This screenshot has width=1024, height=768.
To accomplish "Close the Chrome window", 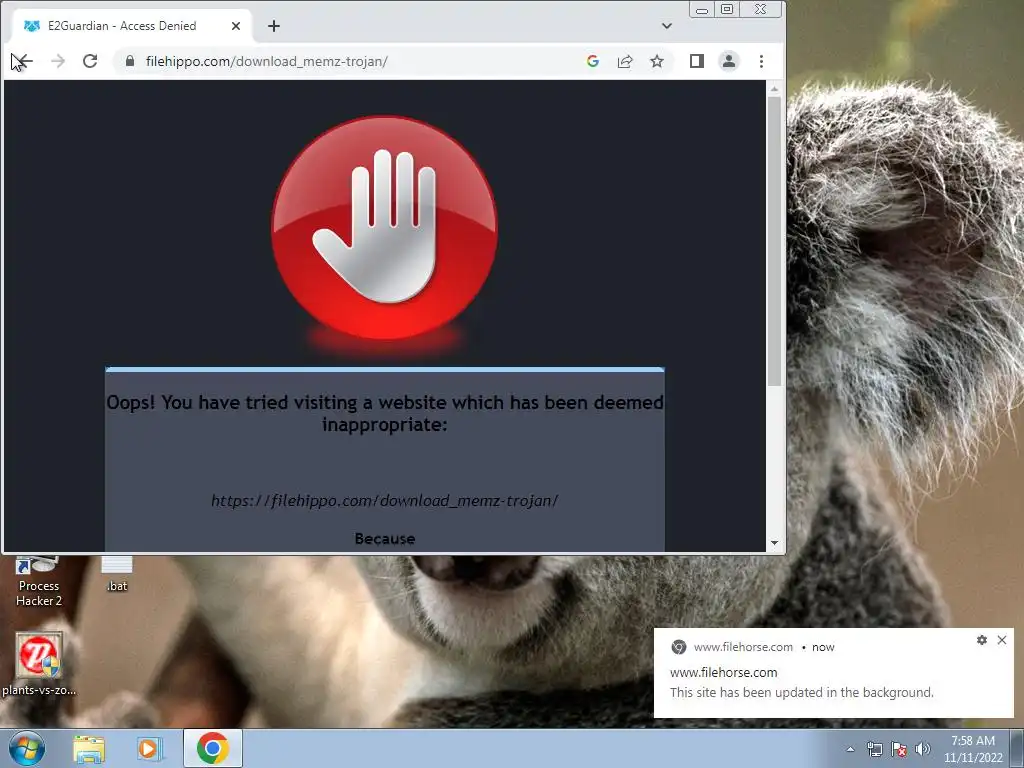I will pos(761,9).
